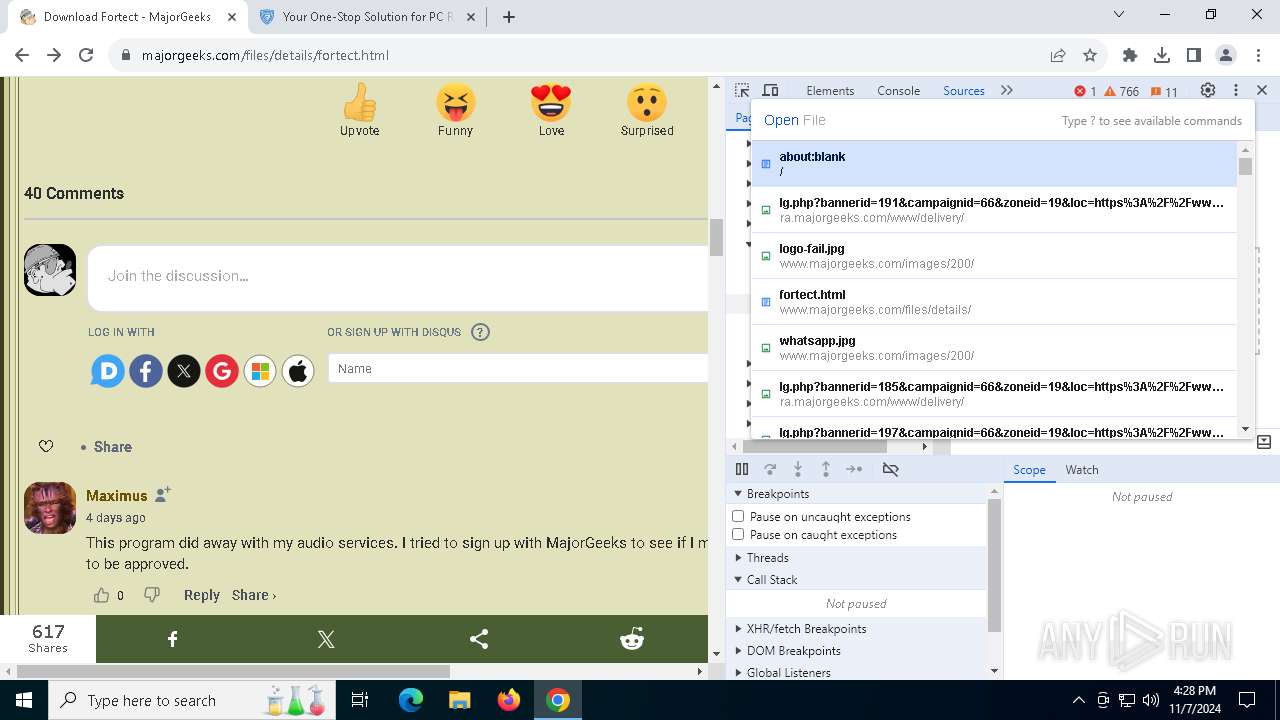Open File Explorer from taskbar
The height and width of the screenshot is (720, 1280).
point(459,700)
